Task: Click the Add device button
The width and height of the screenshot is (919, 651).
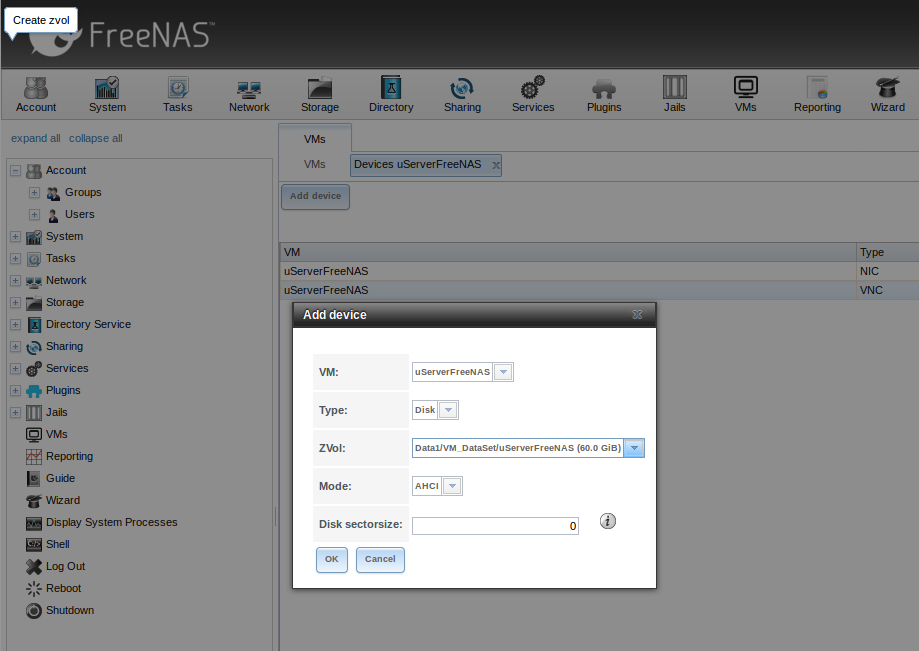Action: pos(315,196)
